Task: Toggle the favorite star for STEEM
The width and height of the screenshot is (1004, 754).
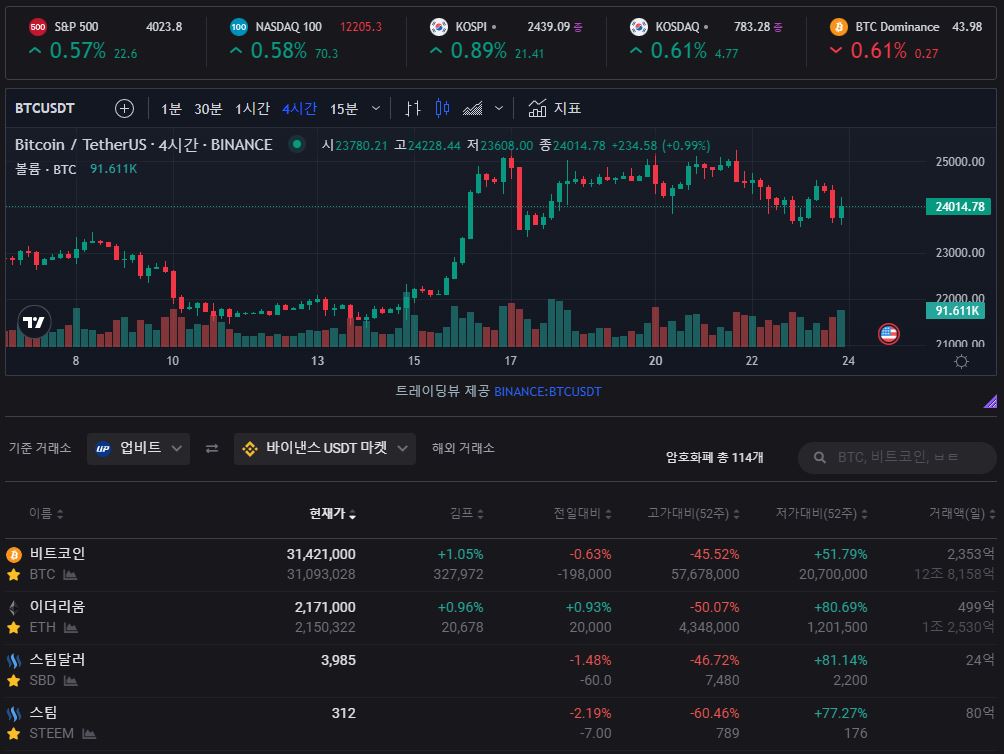Action: pyautogui.click(x=13, y=734)
